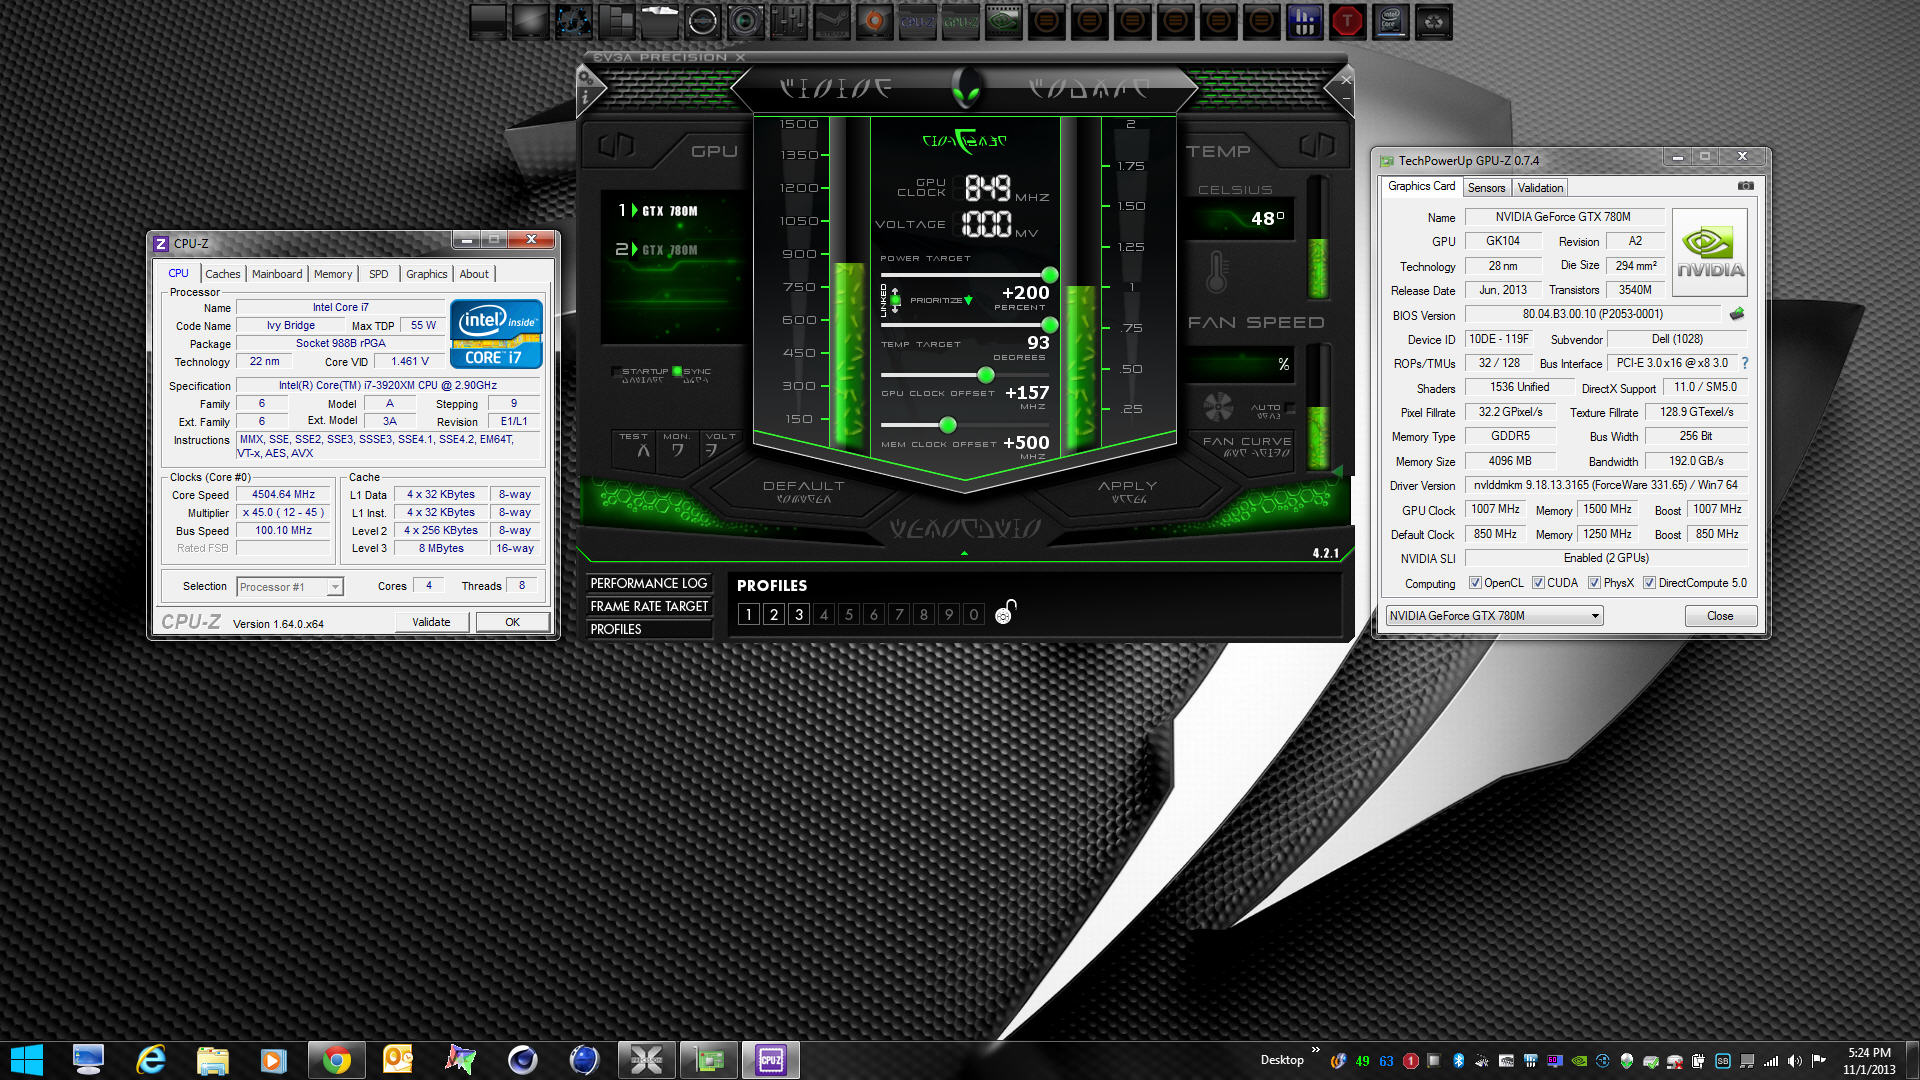This screenshot has height=1080, width=1920.
Task: Toggle the CUDA checkbox in GPU-Z
Action: (1538, 583)
